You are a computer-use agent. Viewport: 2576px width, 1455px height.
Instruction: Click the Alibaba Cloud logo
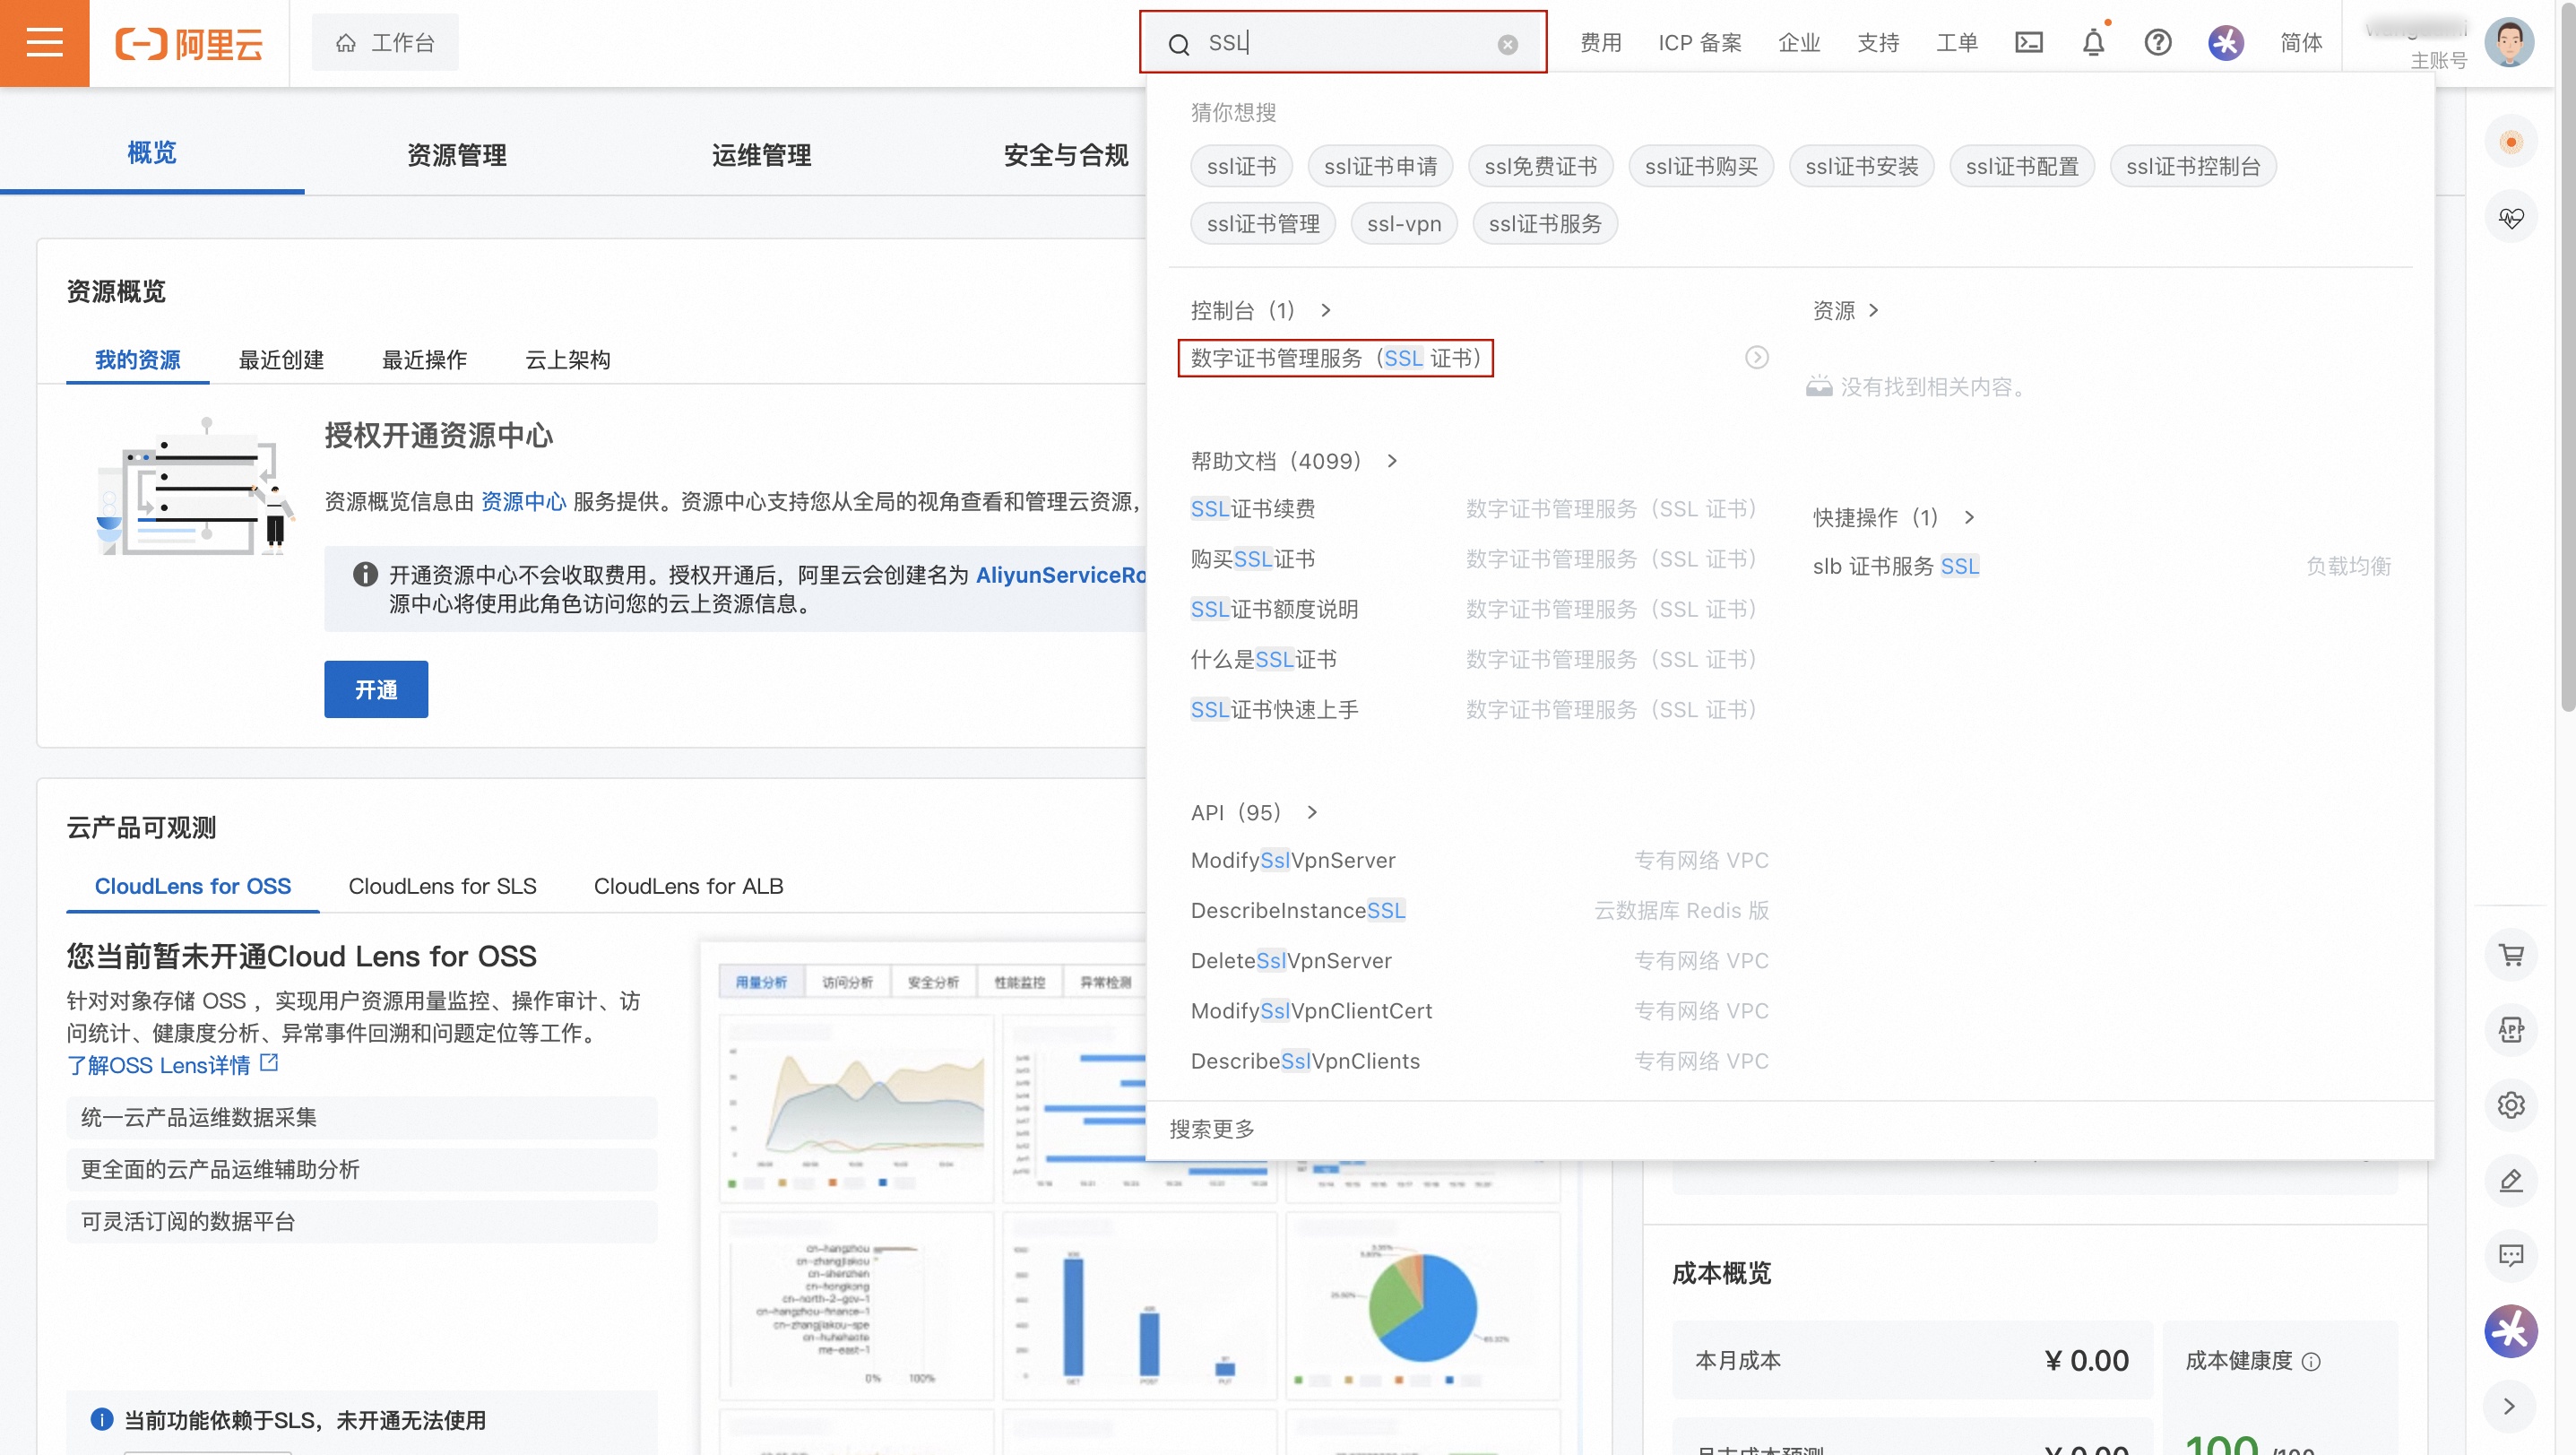tap(188, 44)
